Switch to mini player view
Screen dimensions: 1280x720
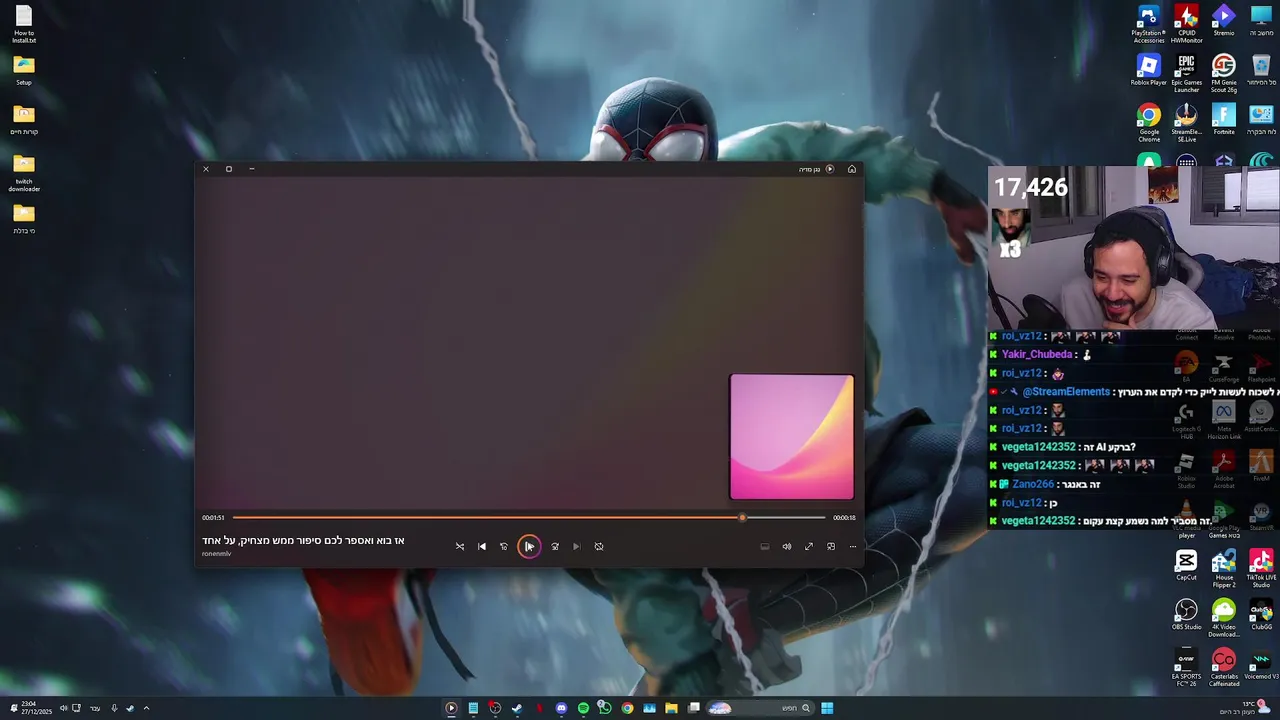pos(831,546)
